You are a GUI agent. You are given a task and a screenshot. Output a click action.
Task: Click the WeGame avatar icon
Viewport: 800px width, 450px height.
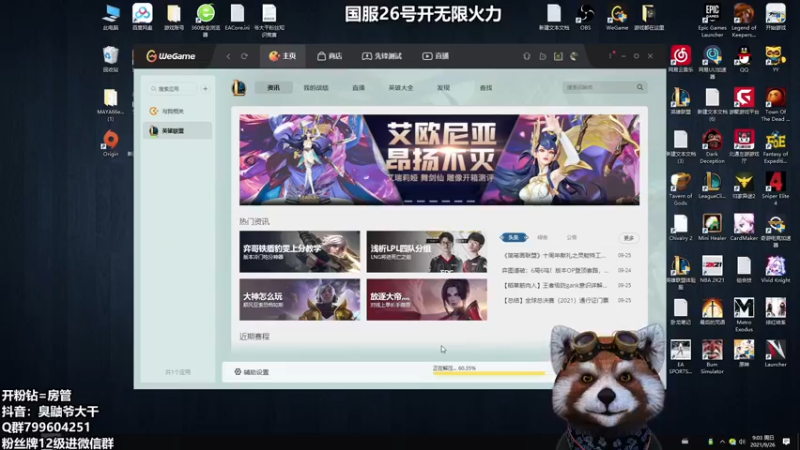pos(574,56)
